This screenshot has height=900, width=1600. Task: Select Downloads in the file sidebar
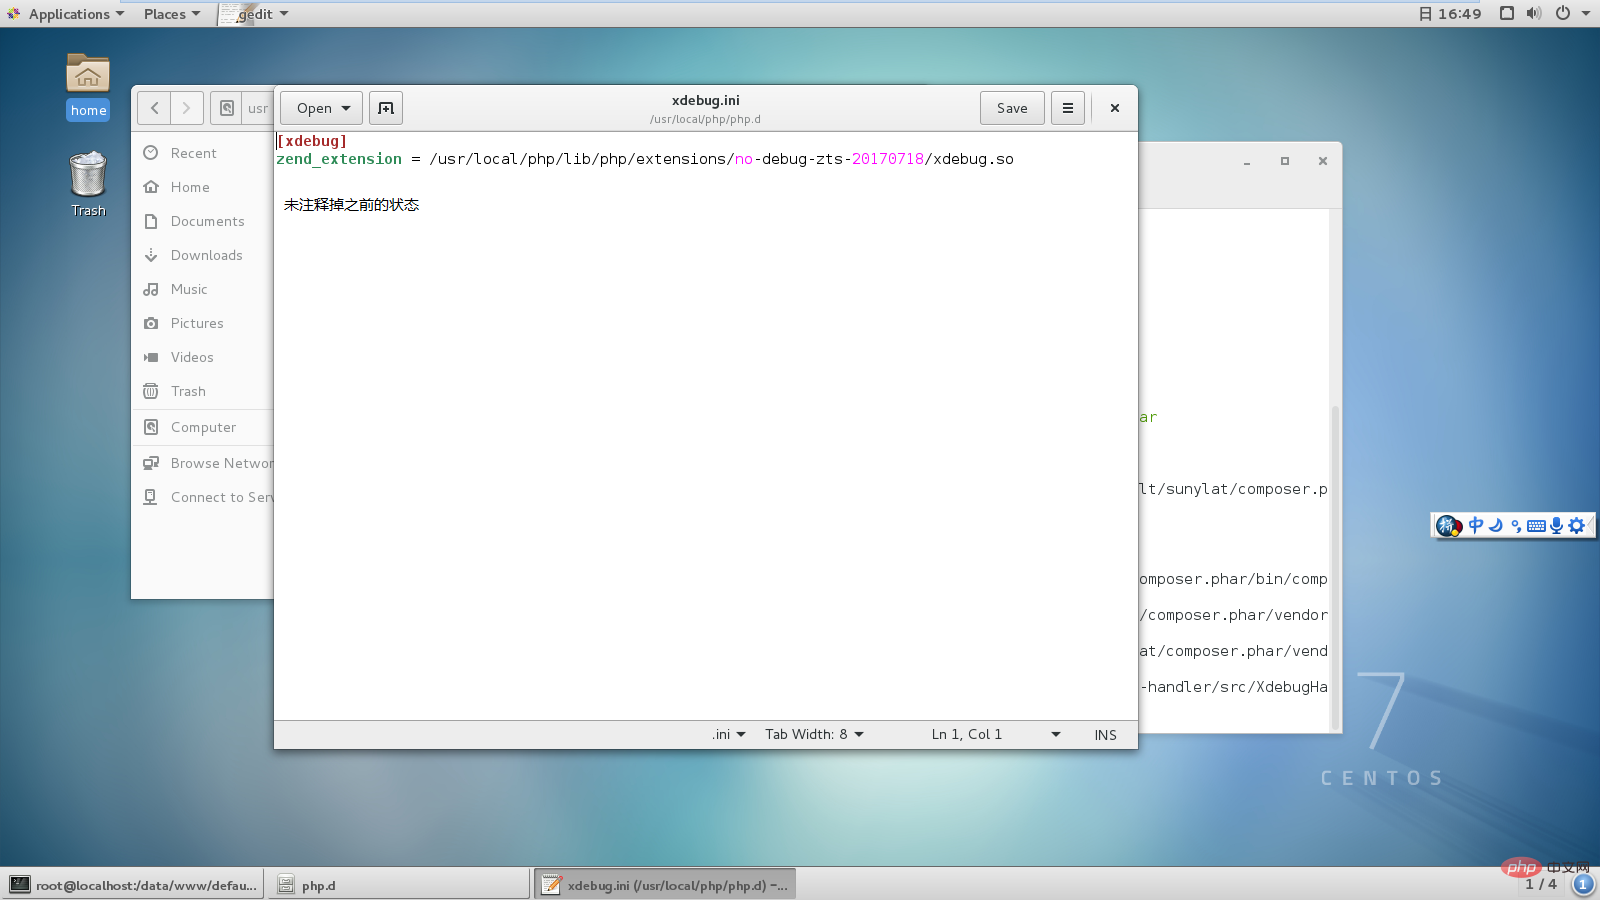coord(206,255)
